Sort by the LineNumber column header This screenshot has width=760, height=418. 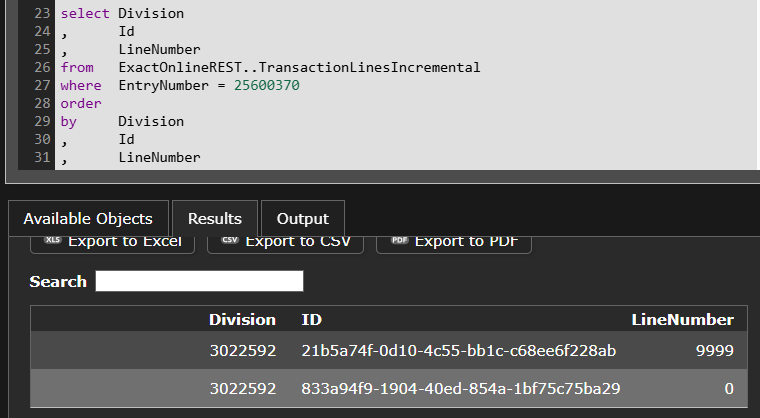tap(682, 320)
